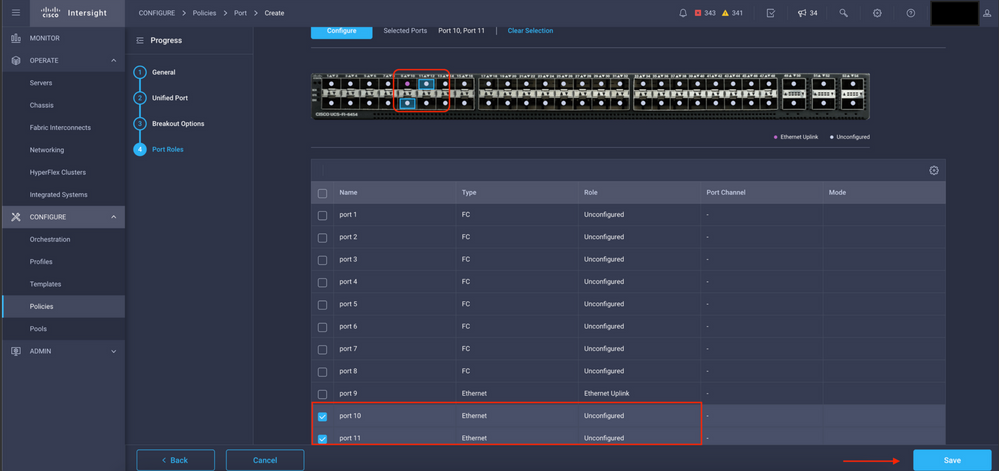Click the MONITOR chart icon
Image resolution: width=999 pixels, height=471 pixels.
pos(16,38)
